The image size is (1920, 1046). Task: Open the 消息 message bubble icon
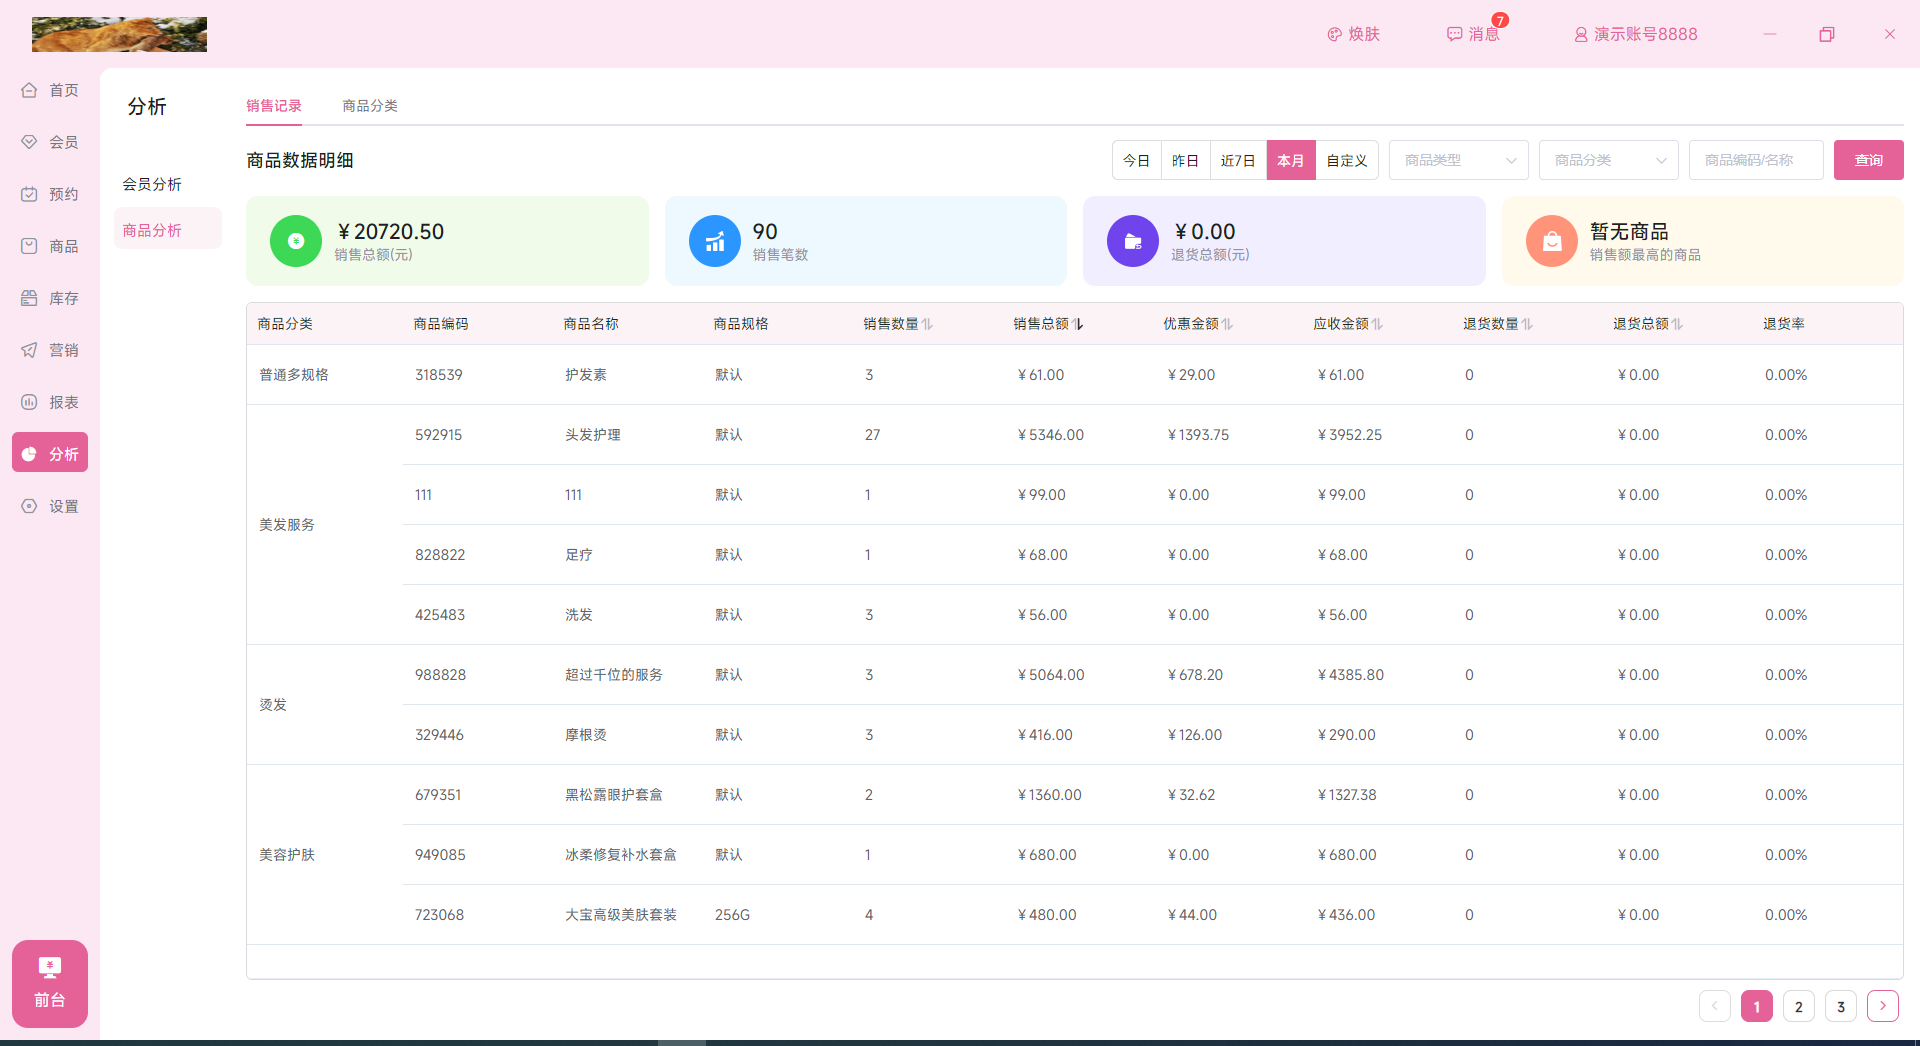pyautogui.click(x=1454, y=34)
